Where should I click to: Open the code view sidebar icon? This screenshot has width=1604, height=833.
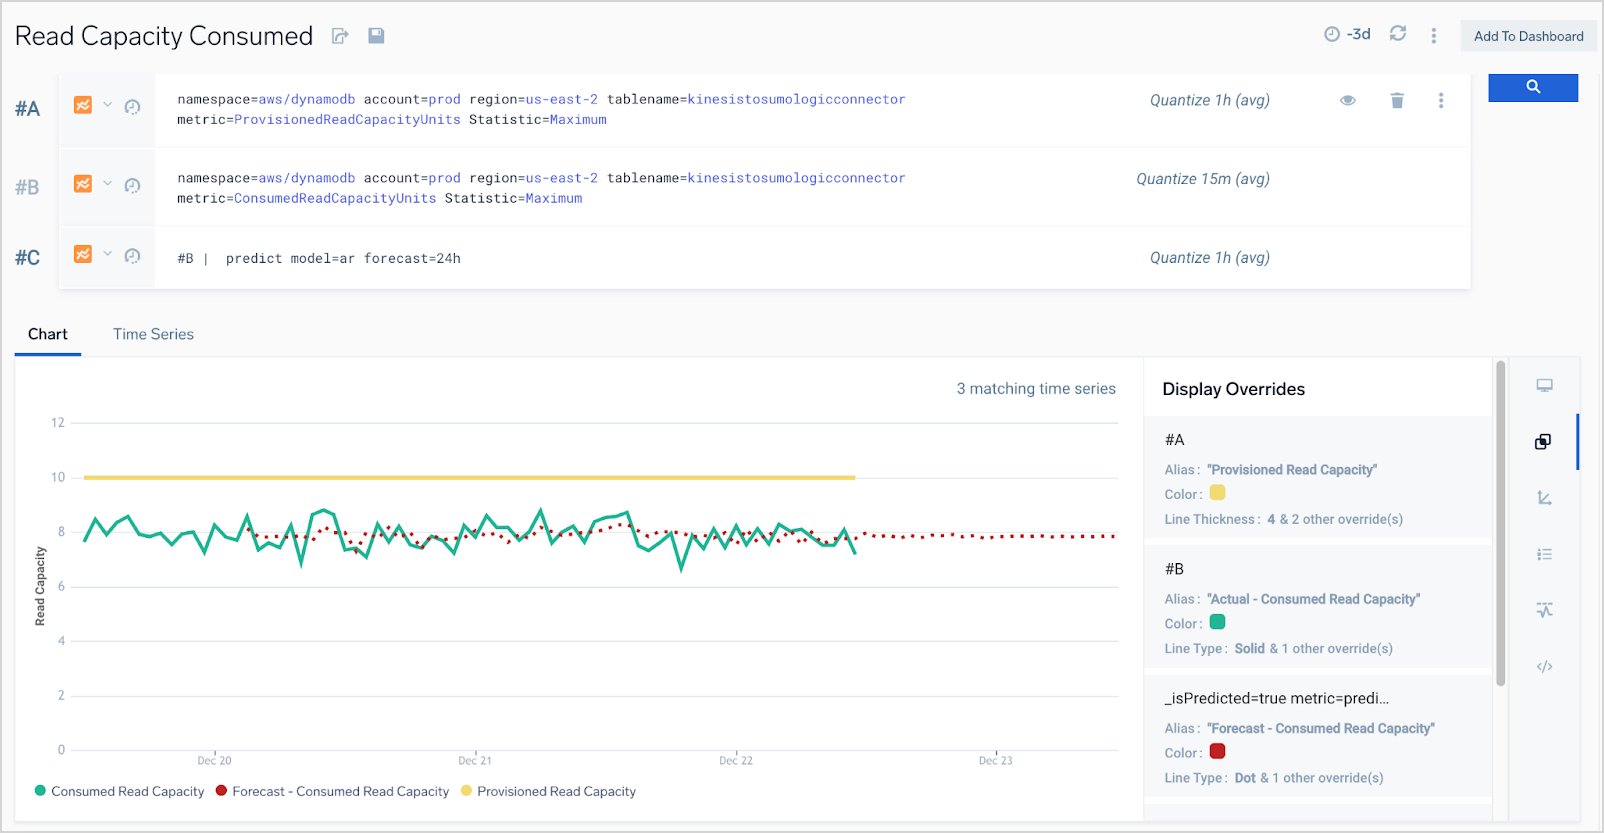click(1544, 667)
